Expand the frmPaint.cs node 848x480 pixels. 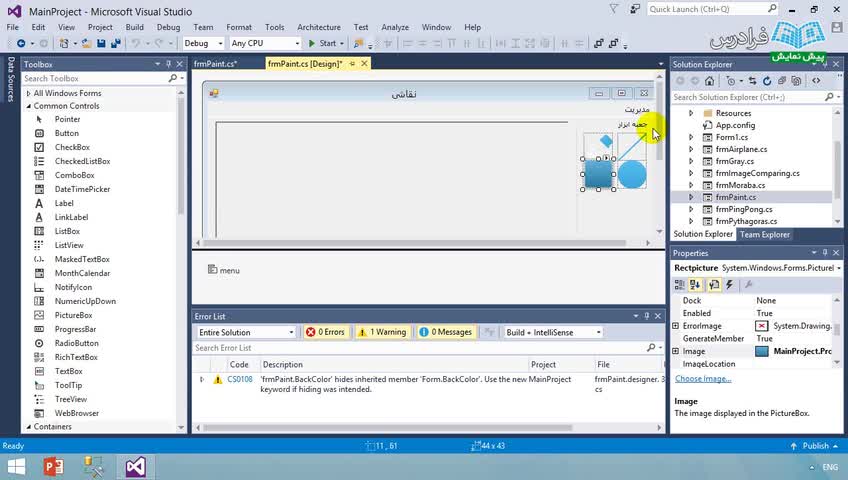691,197
